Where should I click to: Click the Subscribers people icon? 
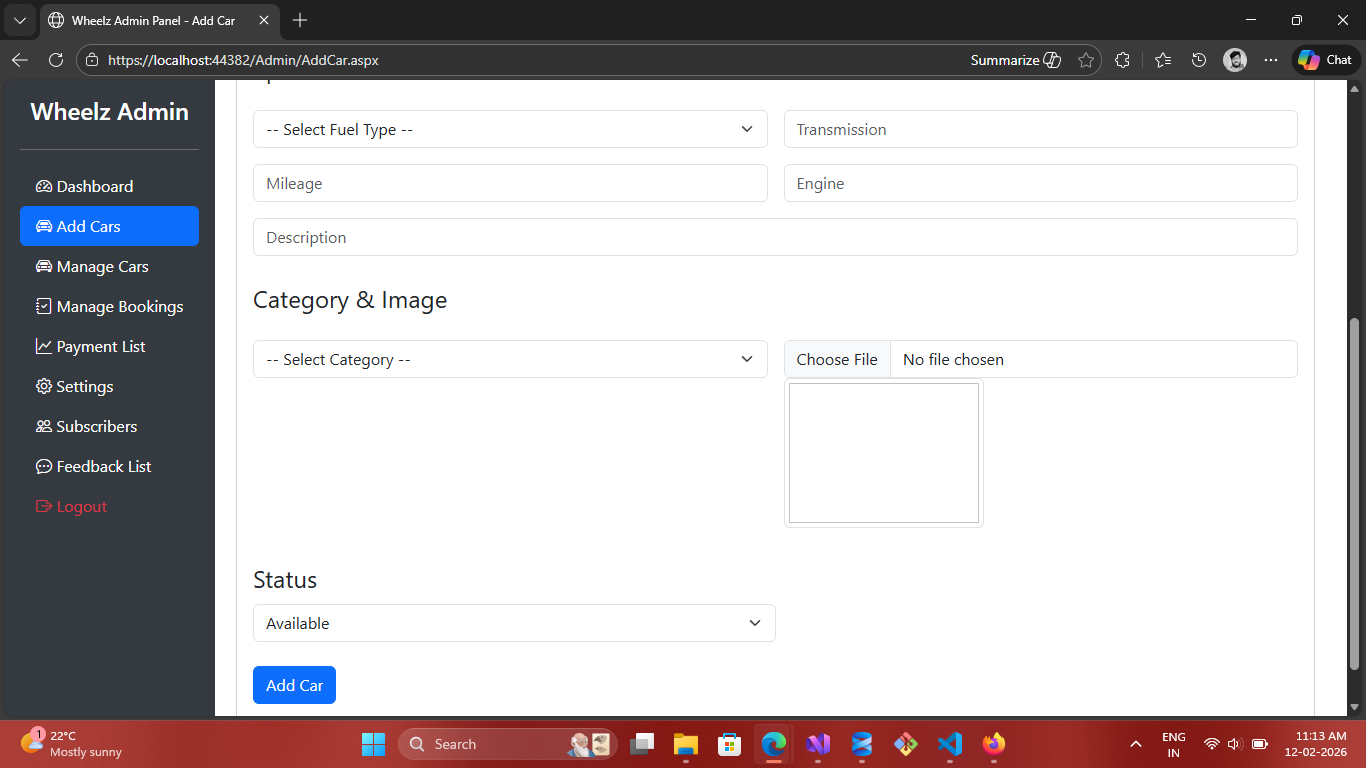coord(43,427)
